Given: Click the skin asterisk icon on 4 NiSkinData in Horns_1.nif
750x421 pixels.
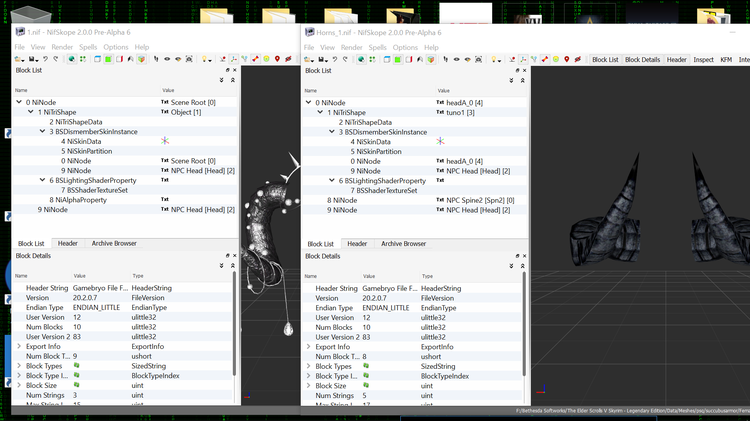Looking at the screenshot, I should click(440, 141).
